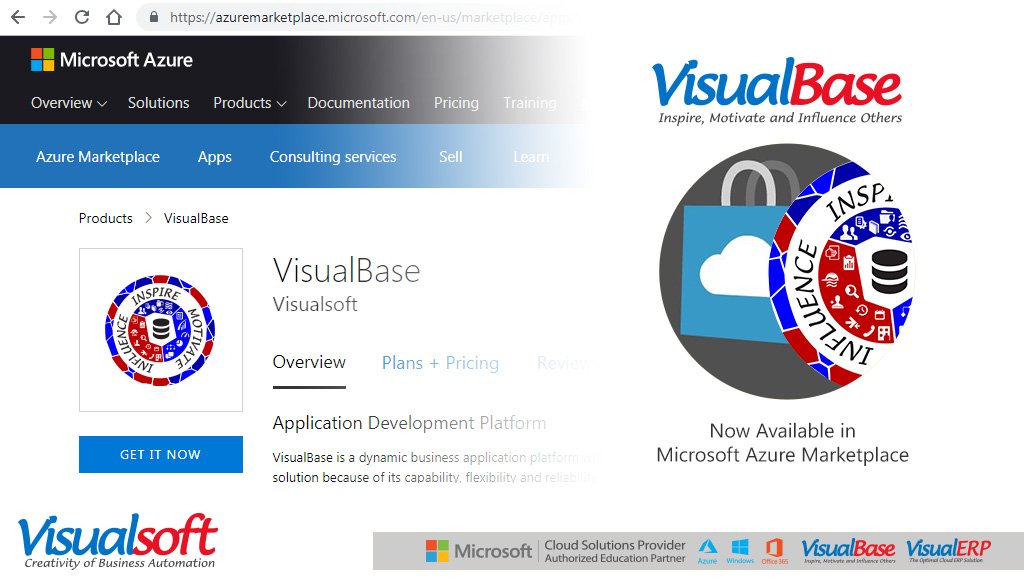Click the padlock icon in address bar

154,17
